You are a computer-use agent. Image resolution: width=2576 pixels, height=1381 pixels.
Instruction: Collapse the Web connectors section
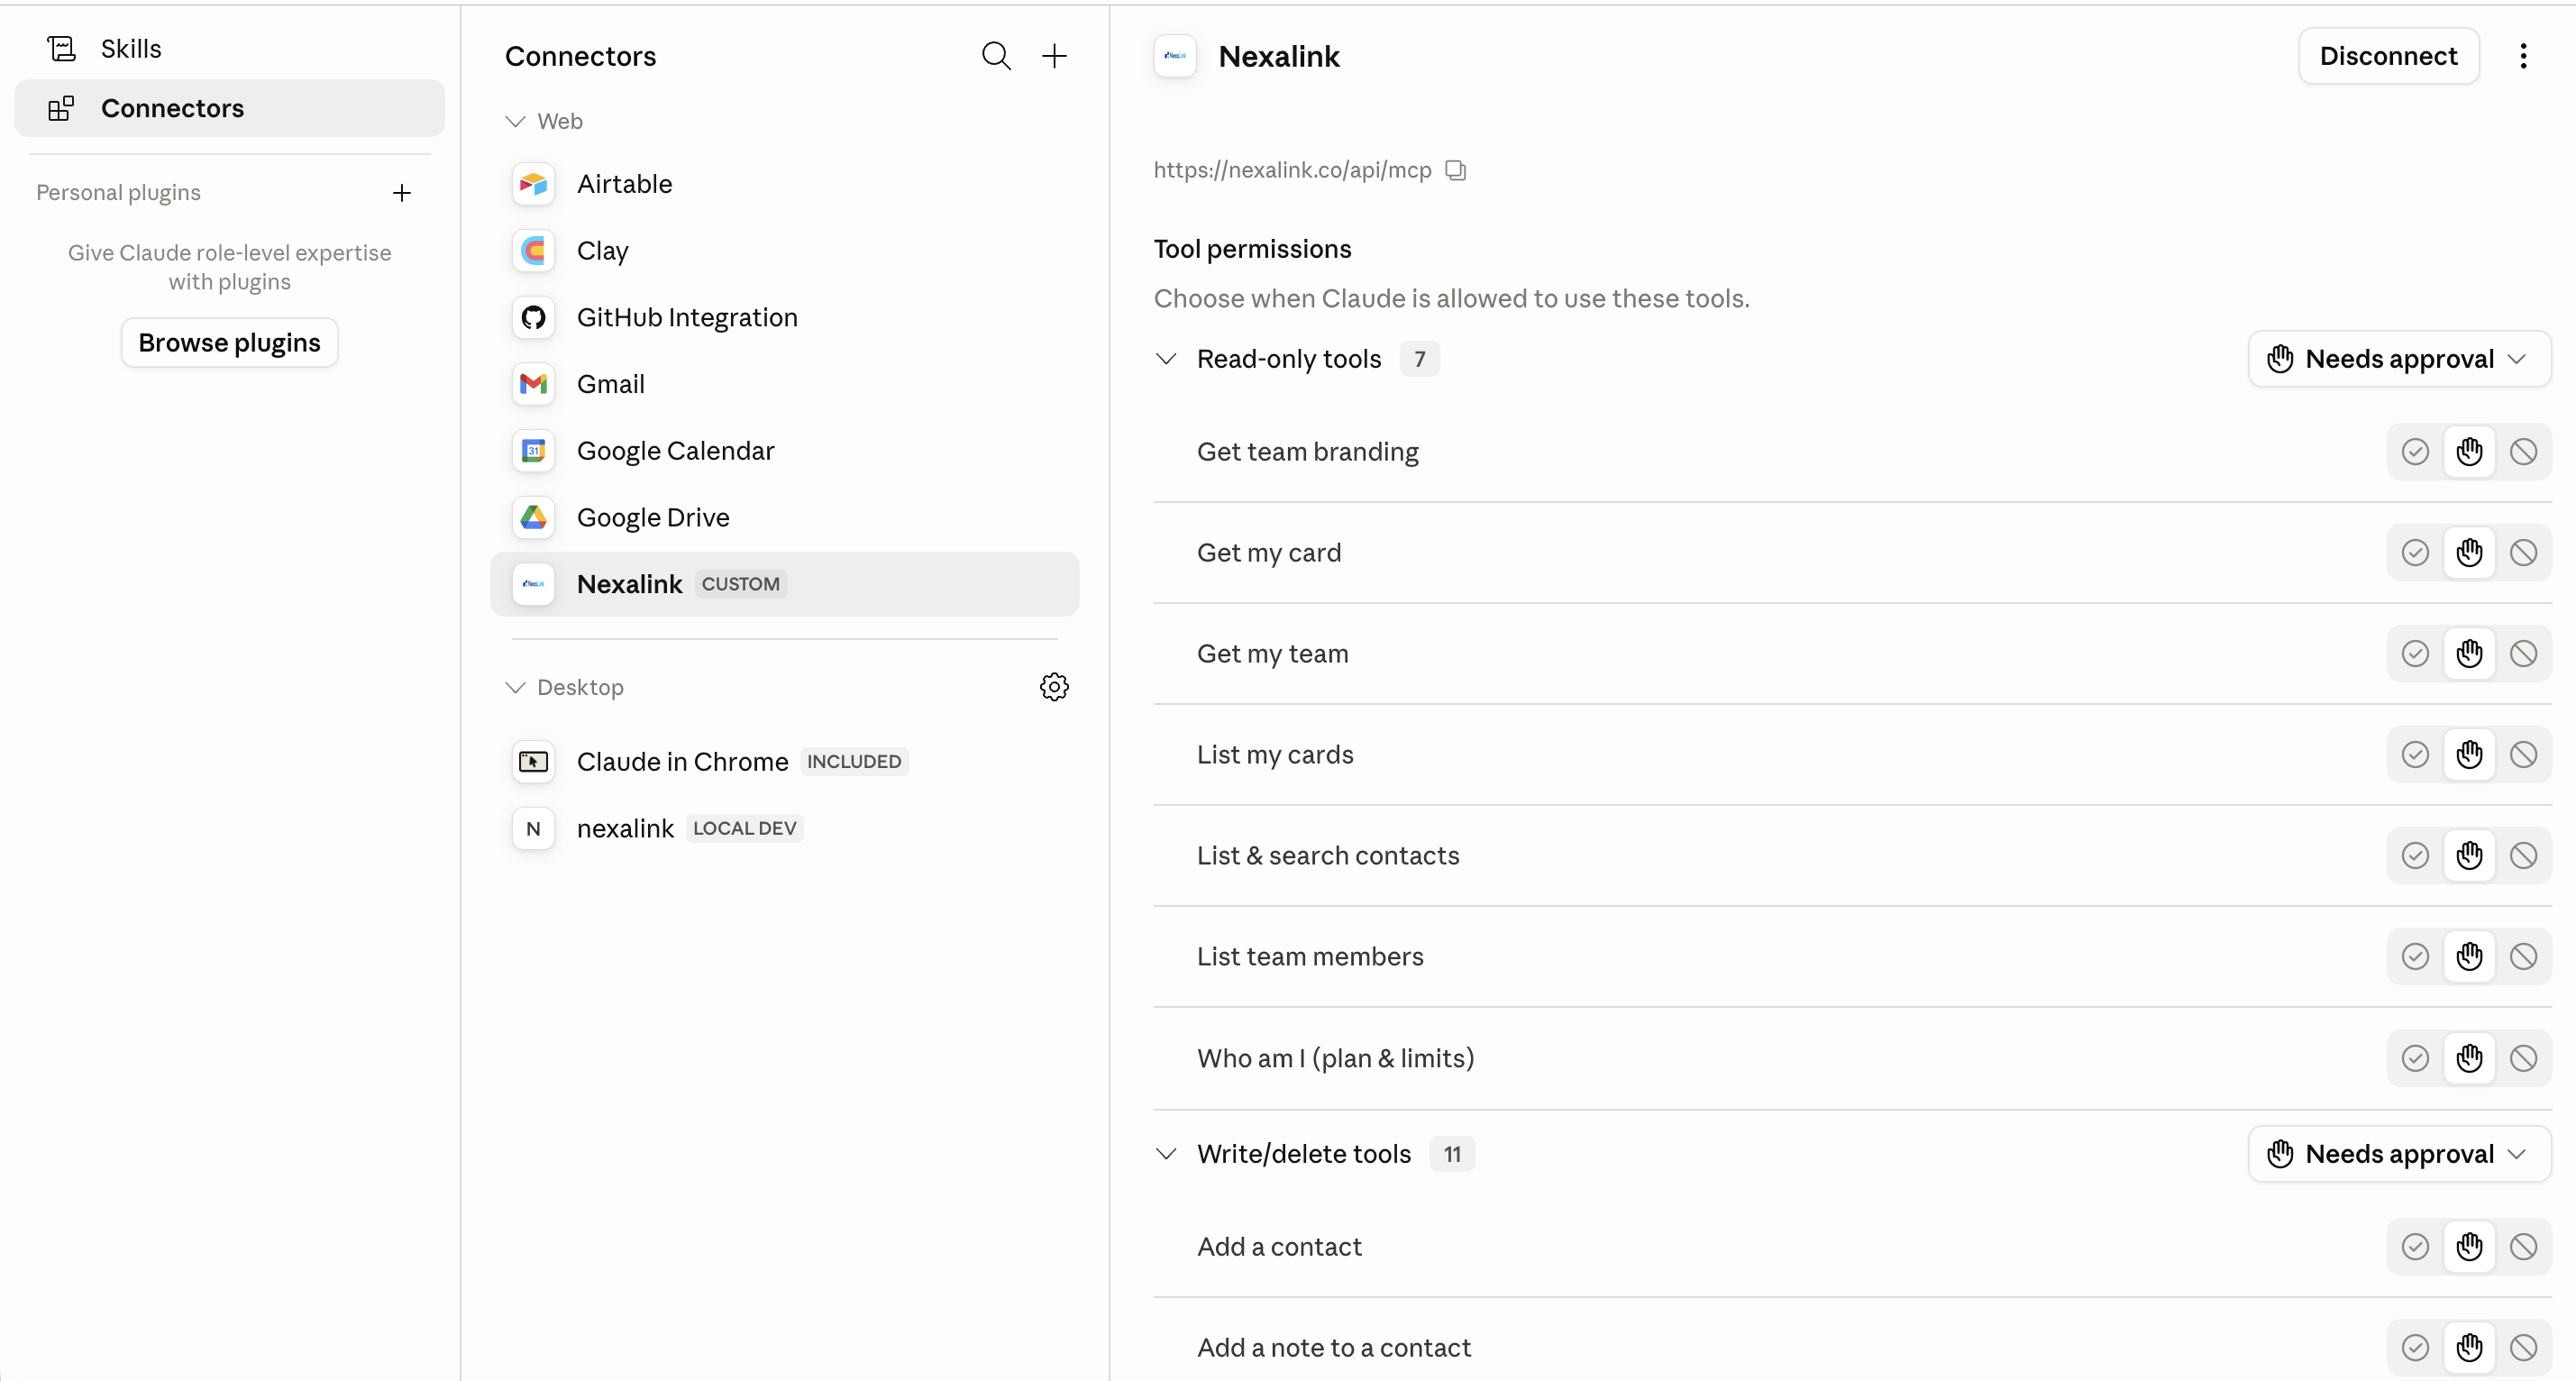pyautogui.click(x=515, y=121)
